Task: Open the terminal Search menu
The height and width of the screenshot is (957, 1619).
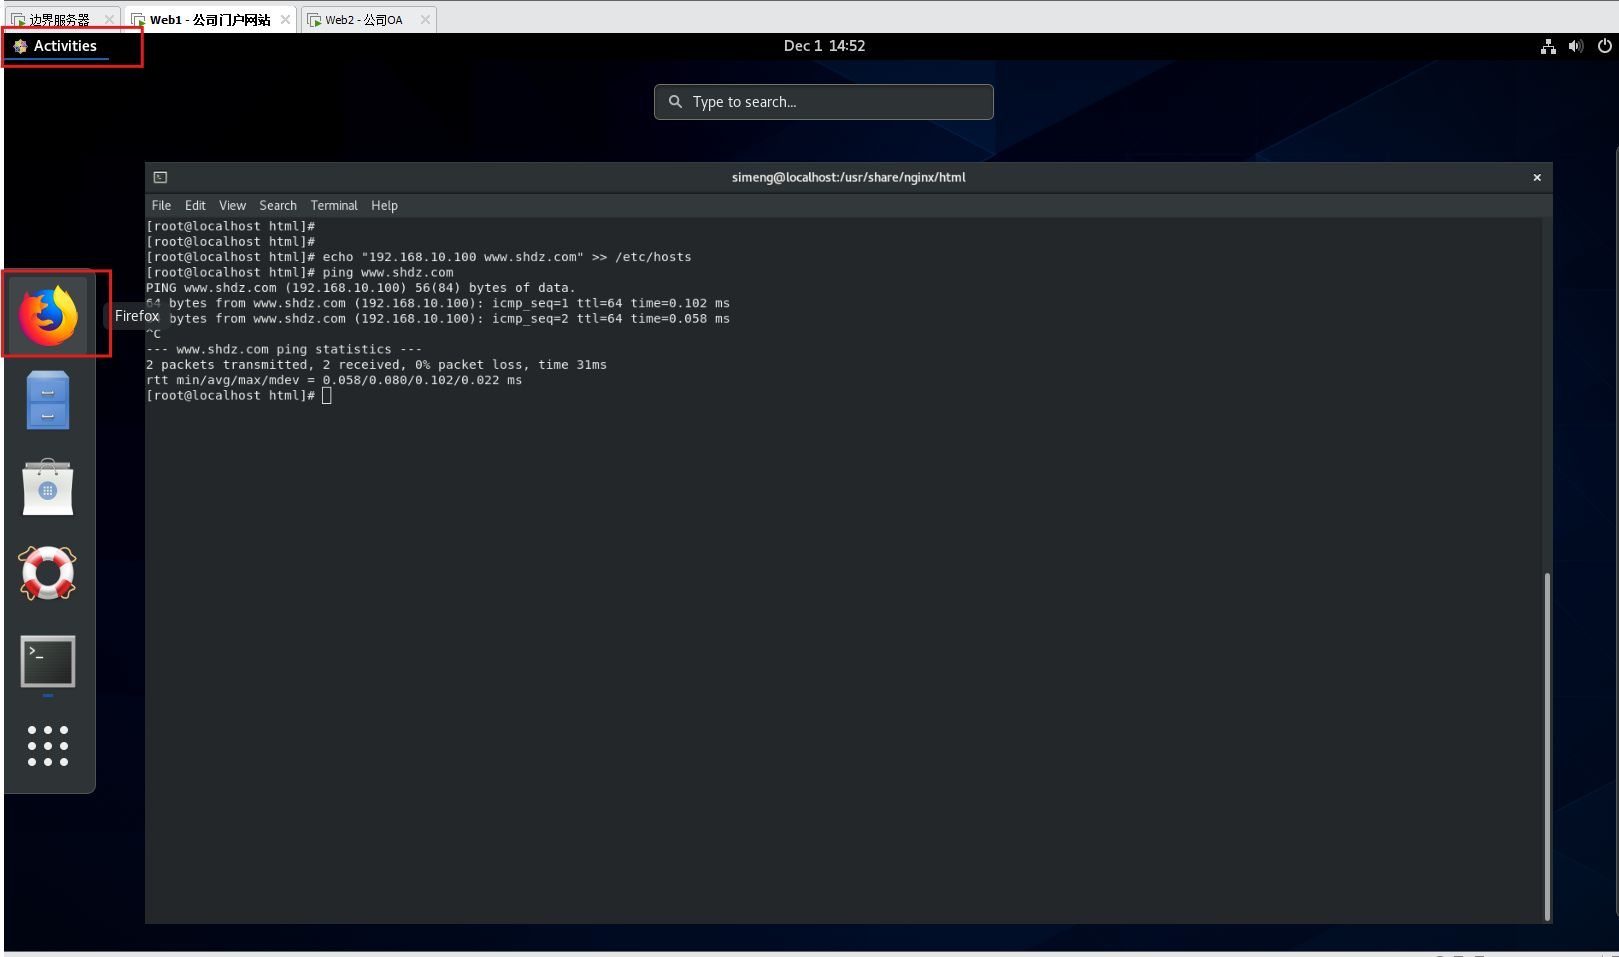Action: [278, 206]
